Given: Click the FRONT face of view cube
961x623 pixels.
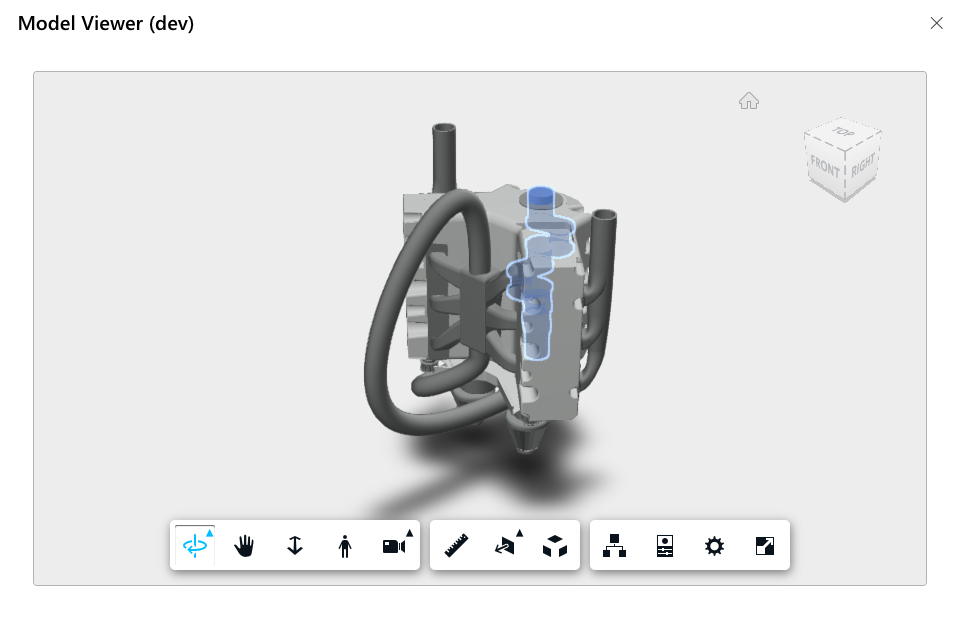Looking at the screenshot, I should (825, 166).
